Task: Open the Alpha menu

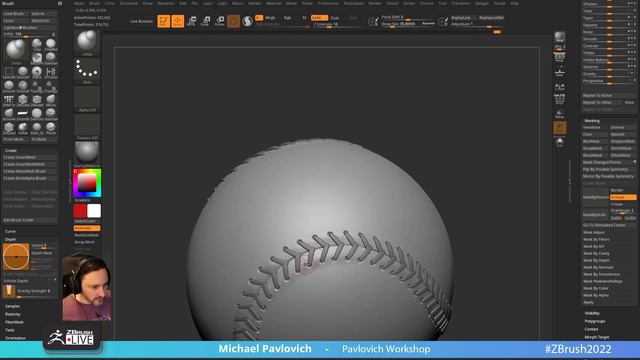Action: tap(79, 3)
